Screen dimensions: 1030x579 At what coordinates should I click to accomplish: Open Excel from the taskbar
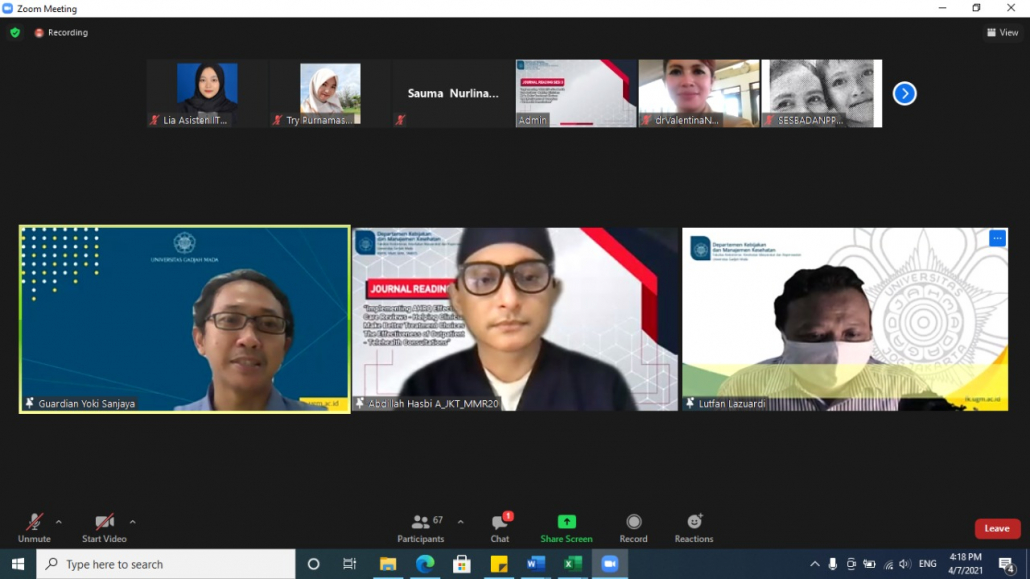pos(572,564)
